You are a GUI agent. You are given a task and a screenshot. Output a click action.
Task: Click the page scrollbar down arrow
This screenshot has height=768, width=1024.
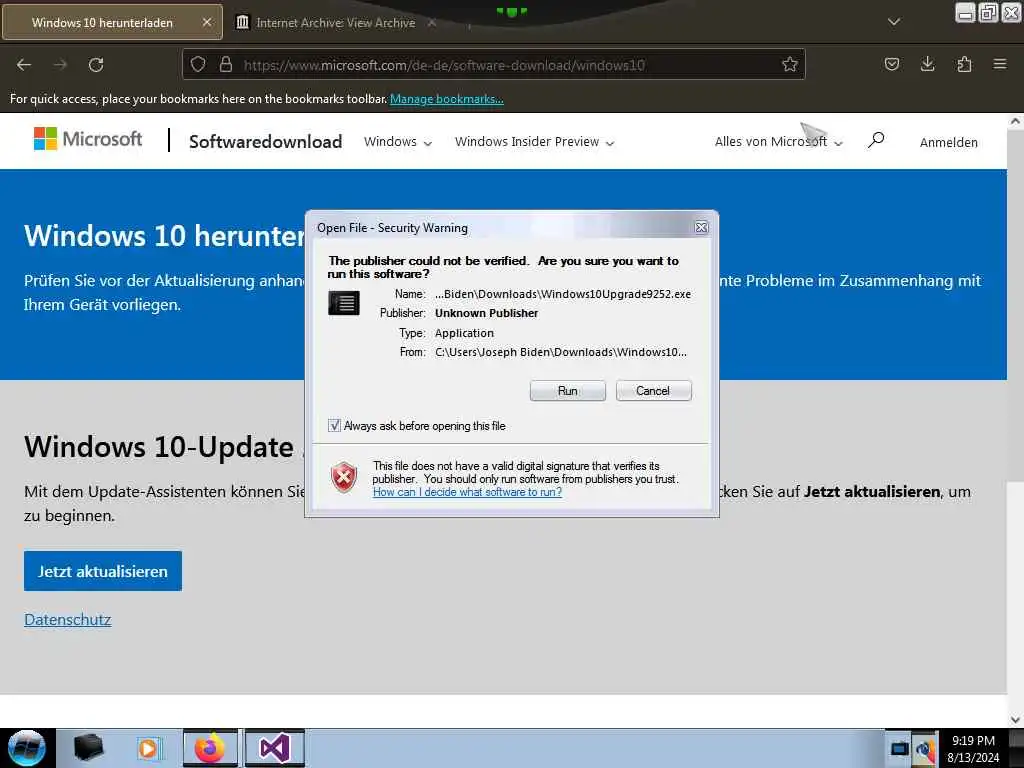tap(1015, 720)
